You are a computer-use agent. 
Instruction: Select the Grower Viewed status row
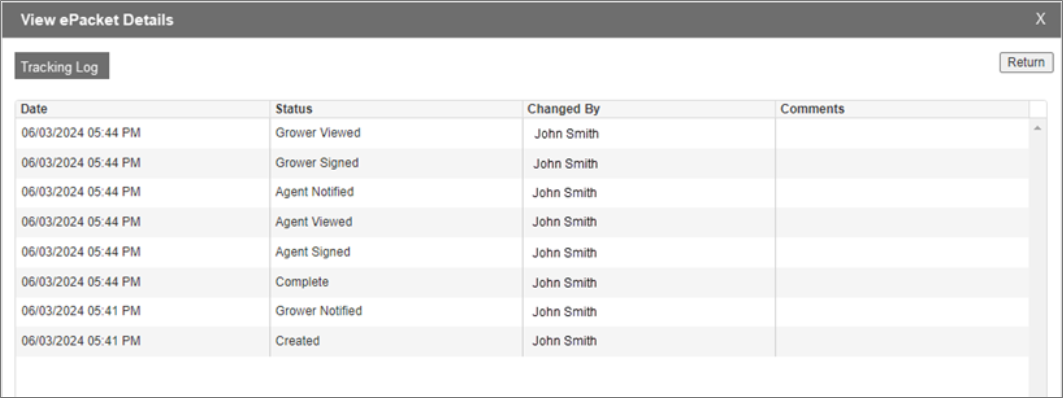pos(522,134)
